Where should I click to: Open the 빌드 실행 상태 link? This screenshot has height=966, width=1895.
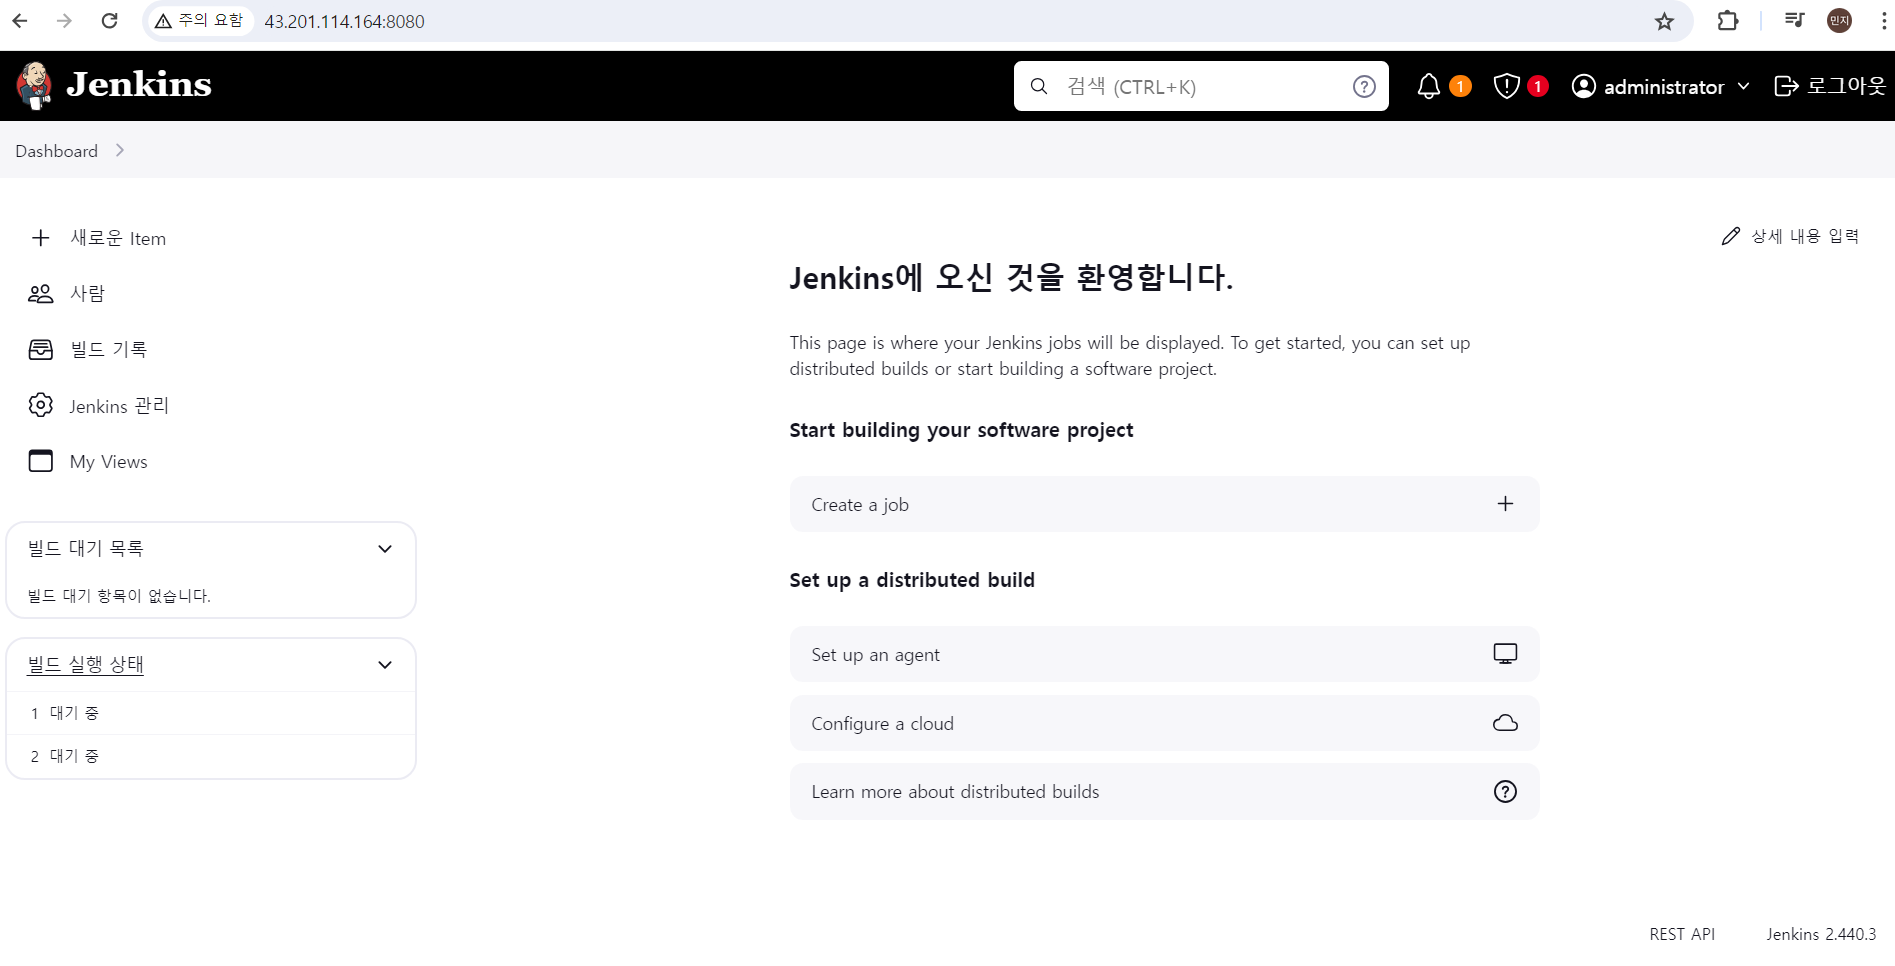pyautogui.click(x=86, y=665)
